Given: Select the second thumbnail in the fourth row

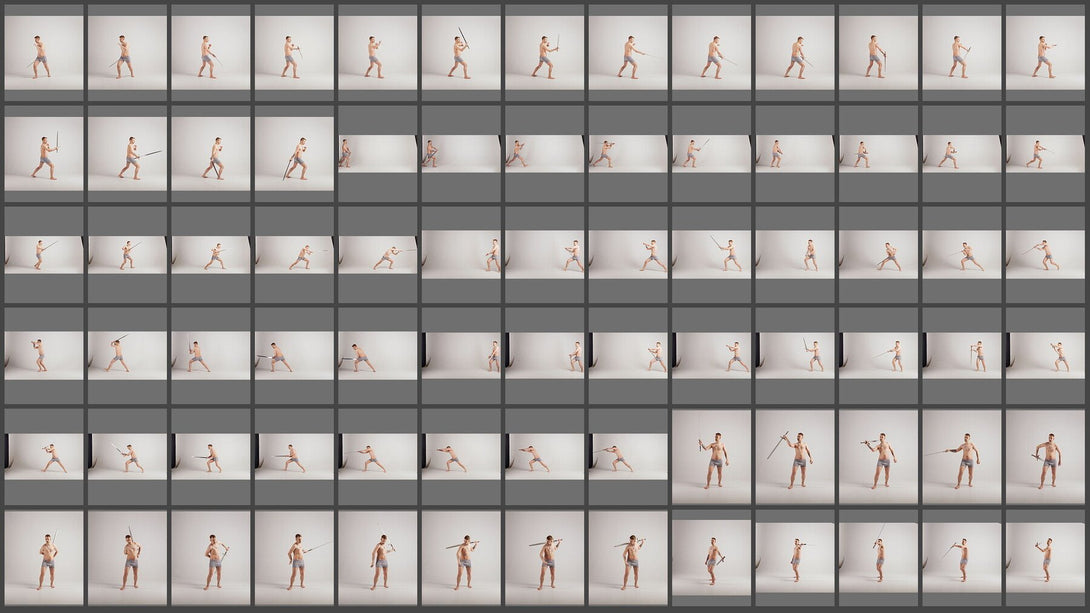Looking at the screenshot, I should pyautogui.click(x=127, y=355).
